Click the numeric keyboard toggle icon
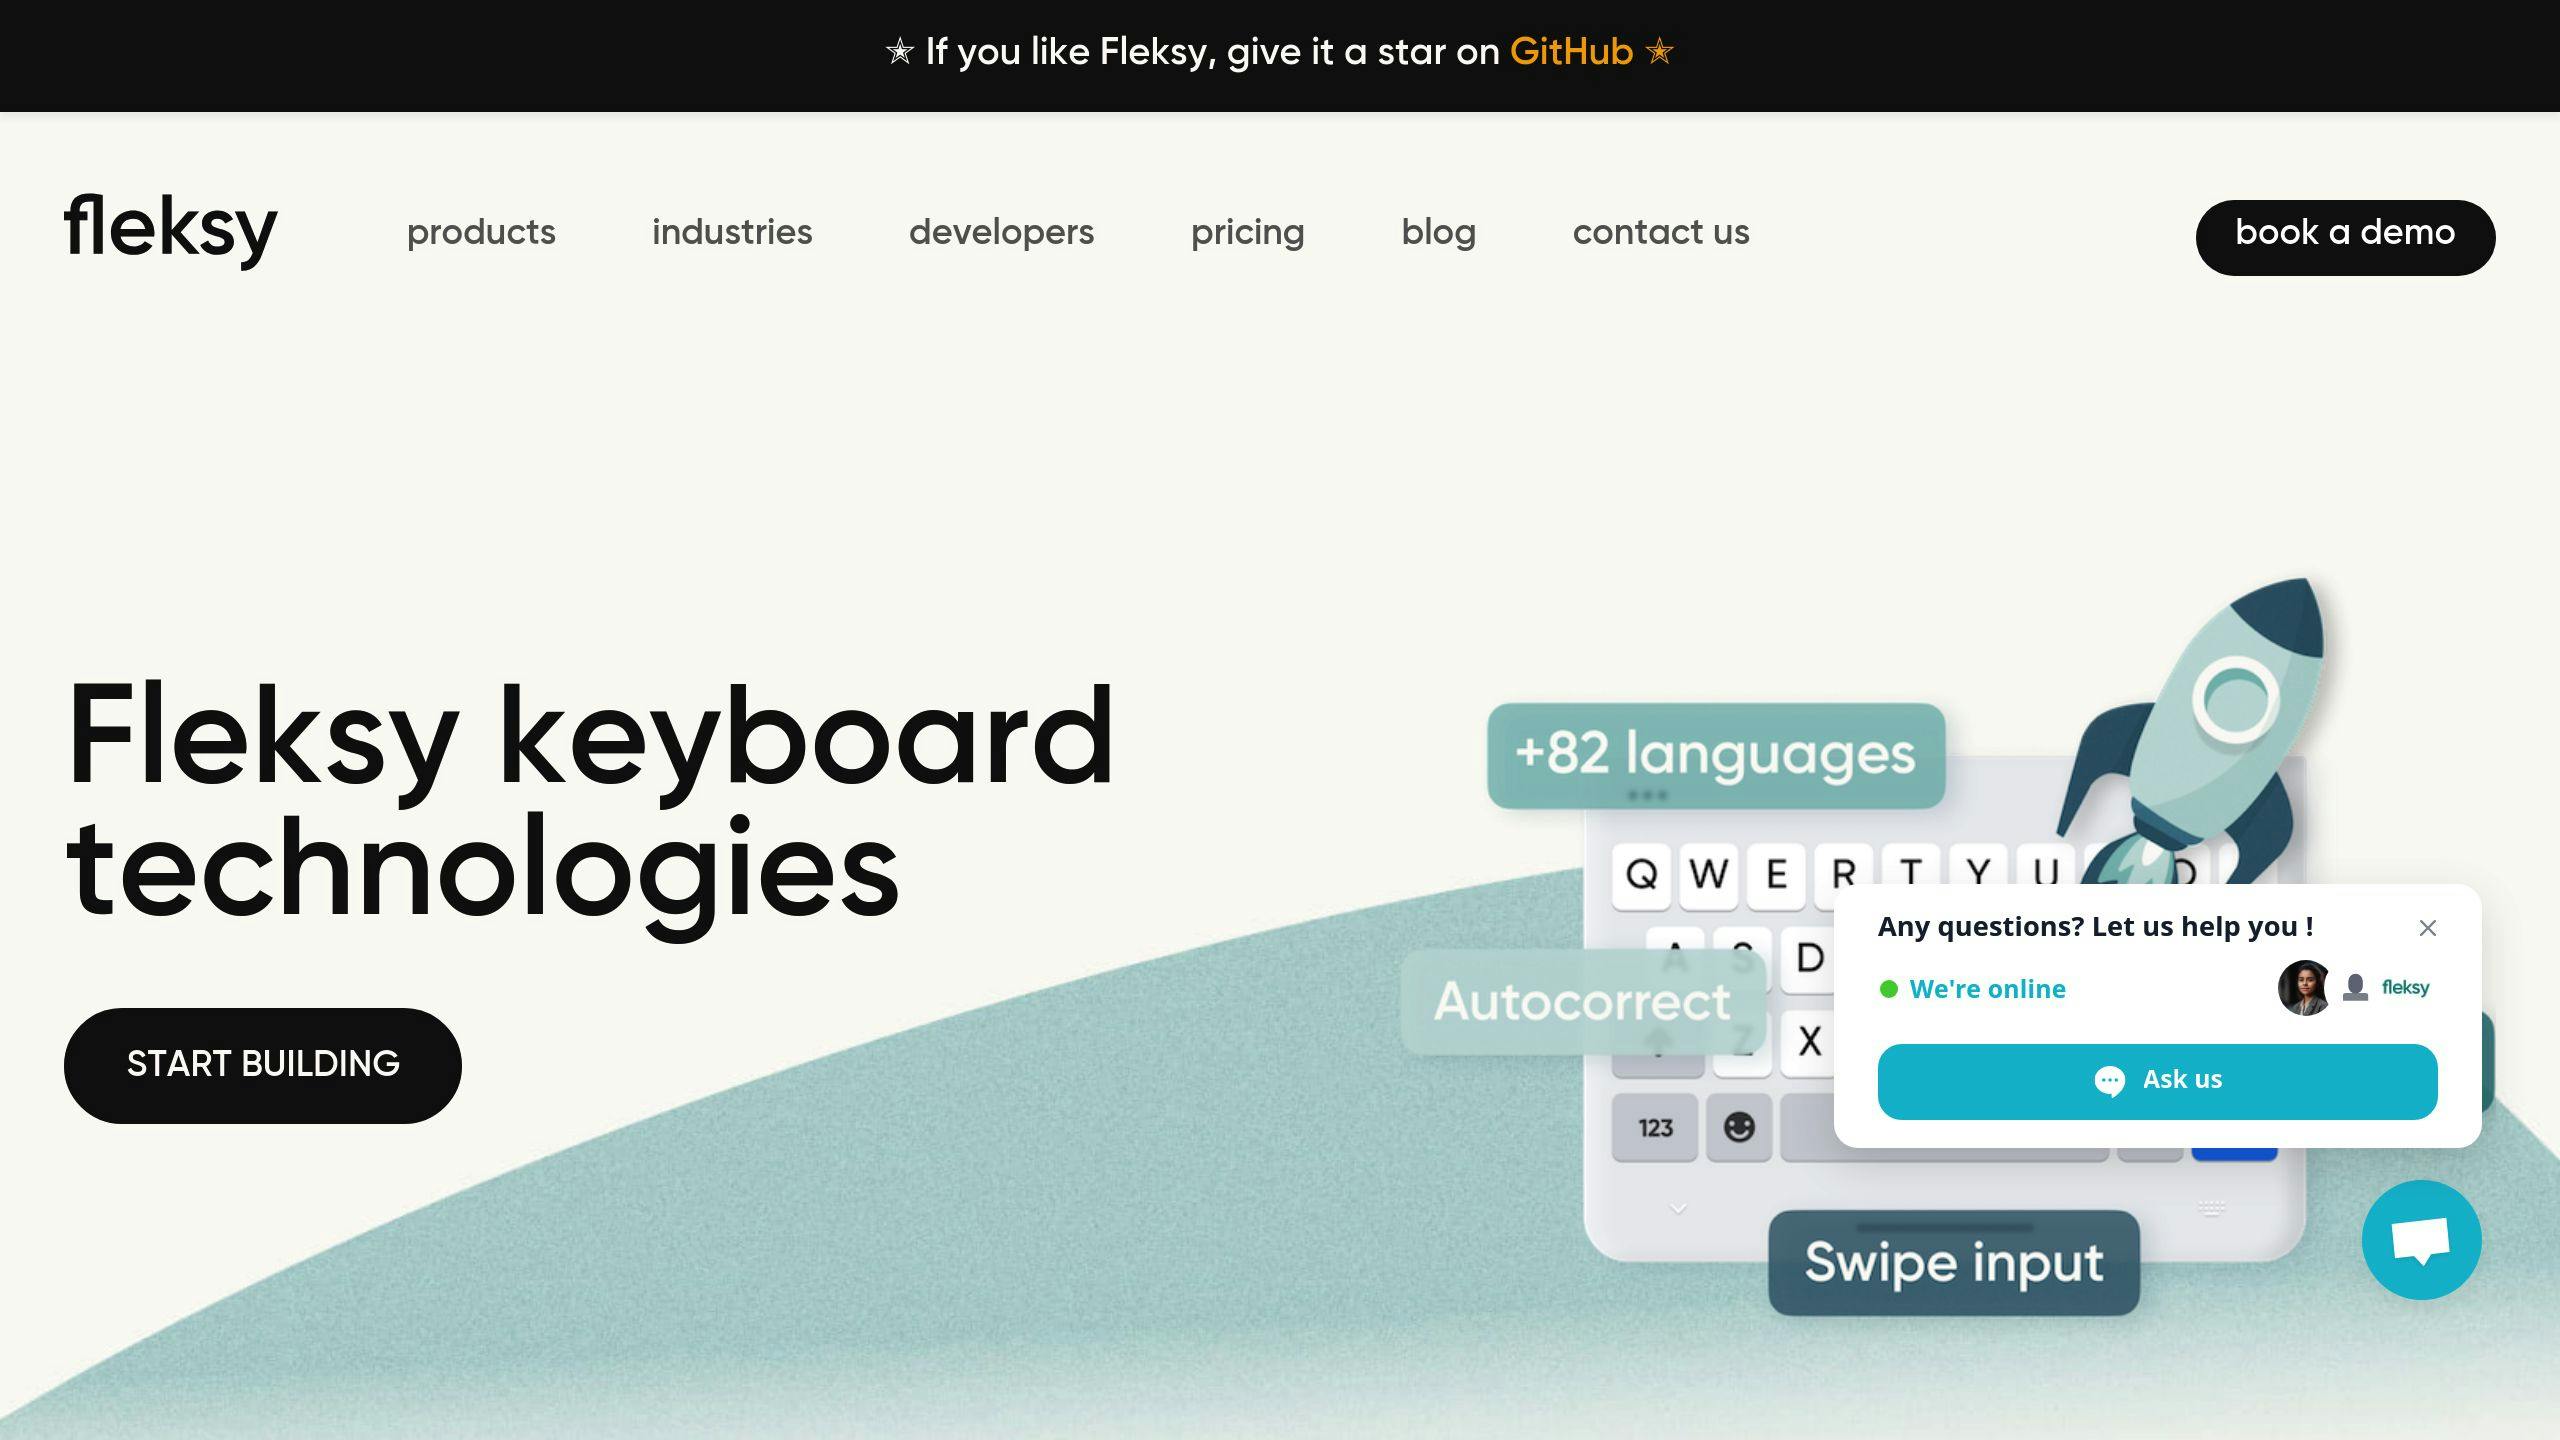The height and width of the screenshot is (1440, 2560). 1655,1127
